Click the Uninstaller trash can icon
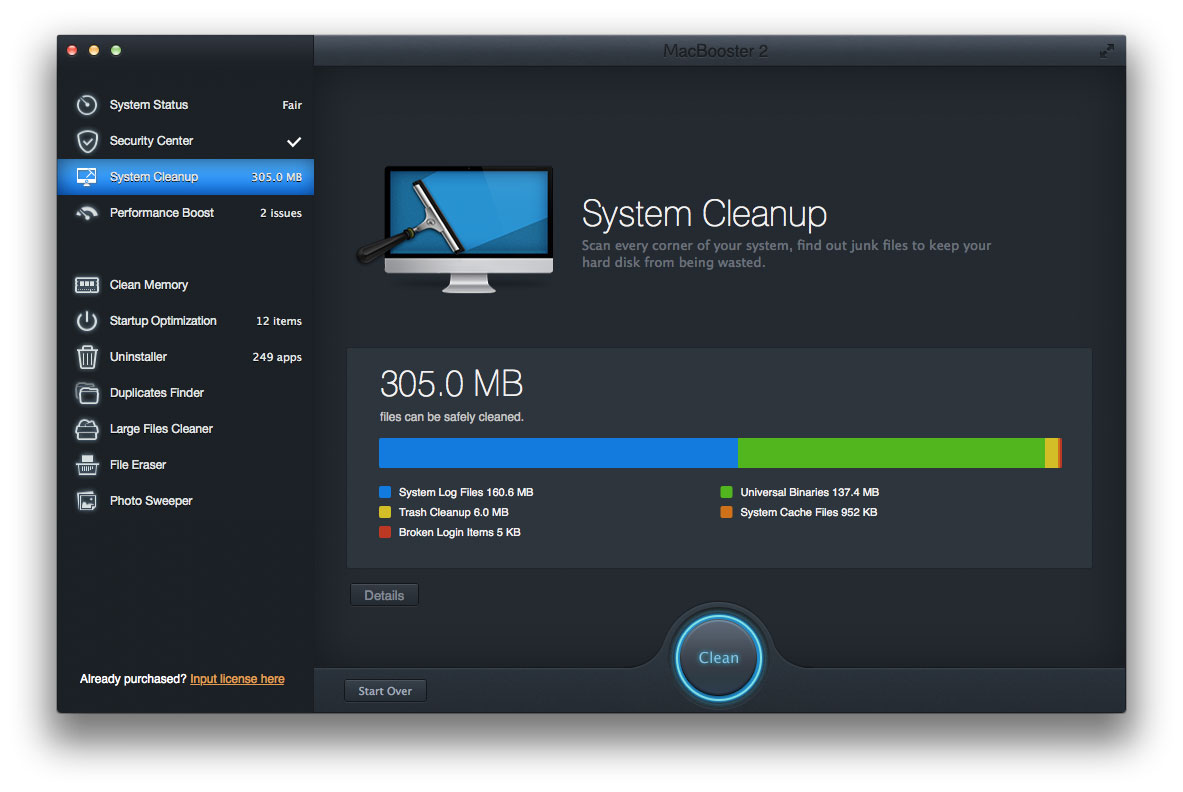1183x792 pixels. (87, 357)
